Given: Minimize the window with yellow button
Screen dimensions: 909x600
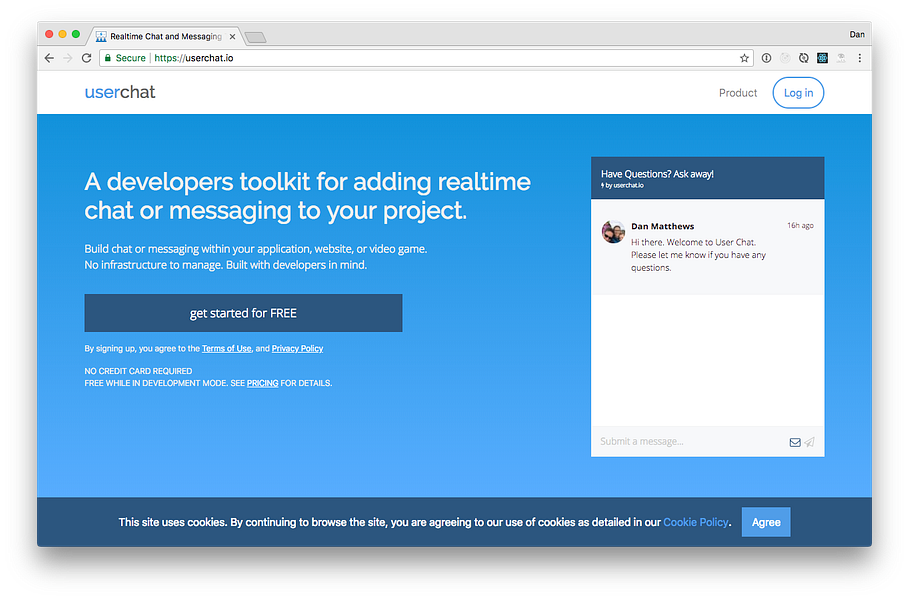Looking at the screenshot, I should [63, 35].
